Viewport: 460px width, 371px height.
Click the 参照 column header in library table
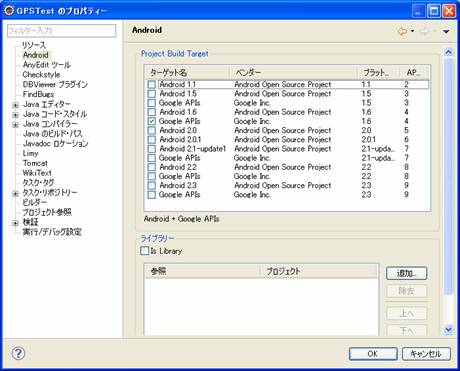tap(202, 271)
